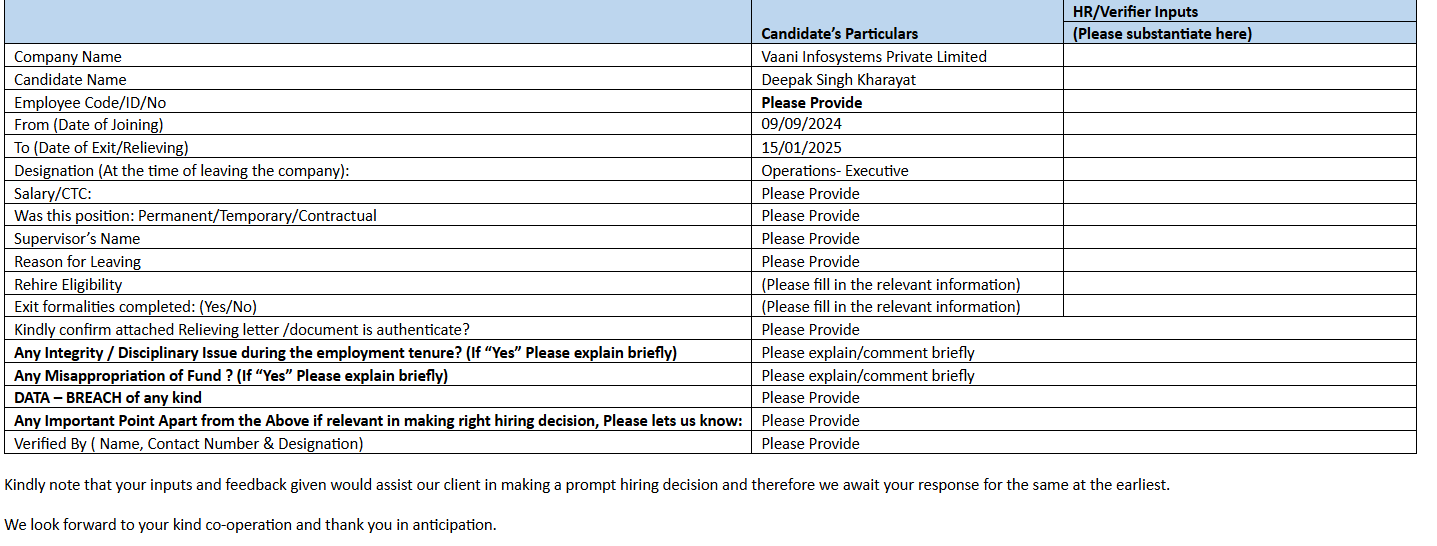Select the 'Operations- Executive' designation cell
Image resolution: width=1437 pixels, height=546 pixels.
834,171
